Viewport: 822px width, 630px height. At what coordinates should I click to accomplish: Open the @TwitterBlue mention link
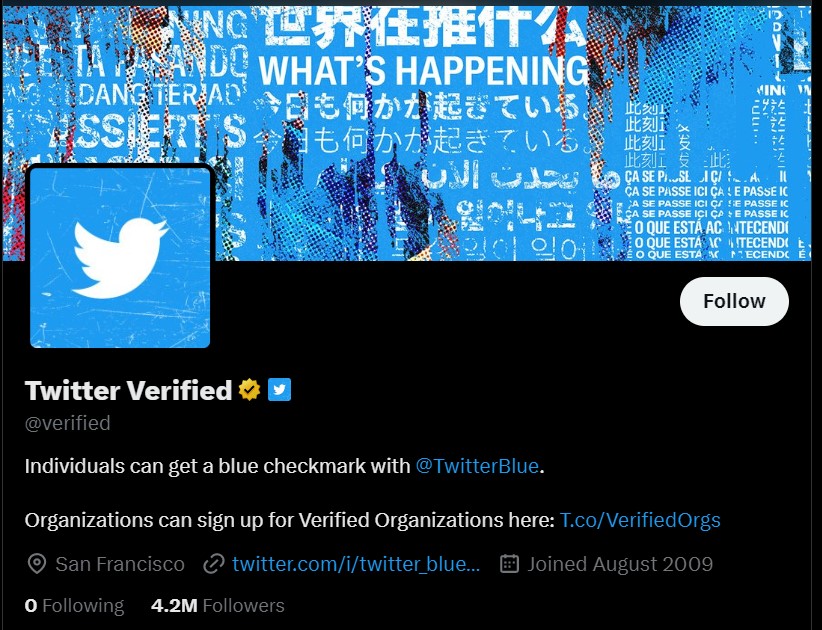pos(477,466)
